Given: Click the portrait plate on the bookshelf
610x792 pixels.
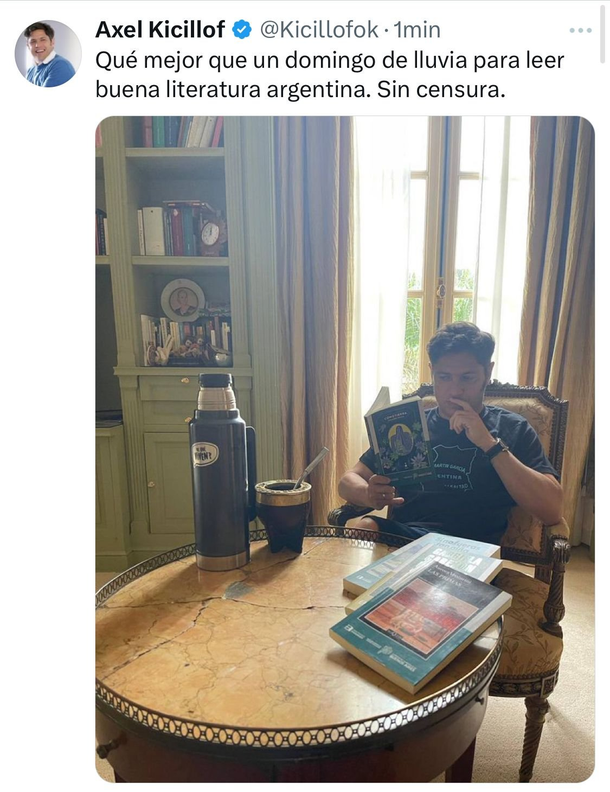Looking at the screenshot, I should click(183, 301).
